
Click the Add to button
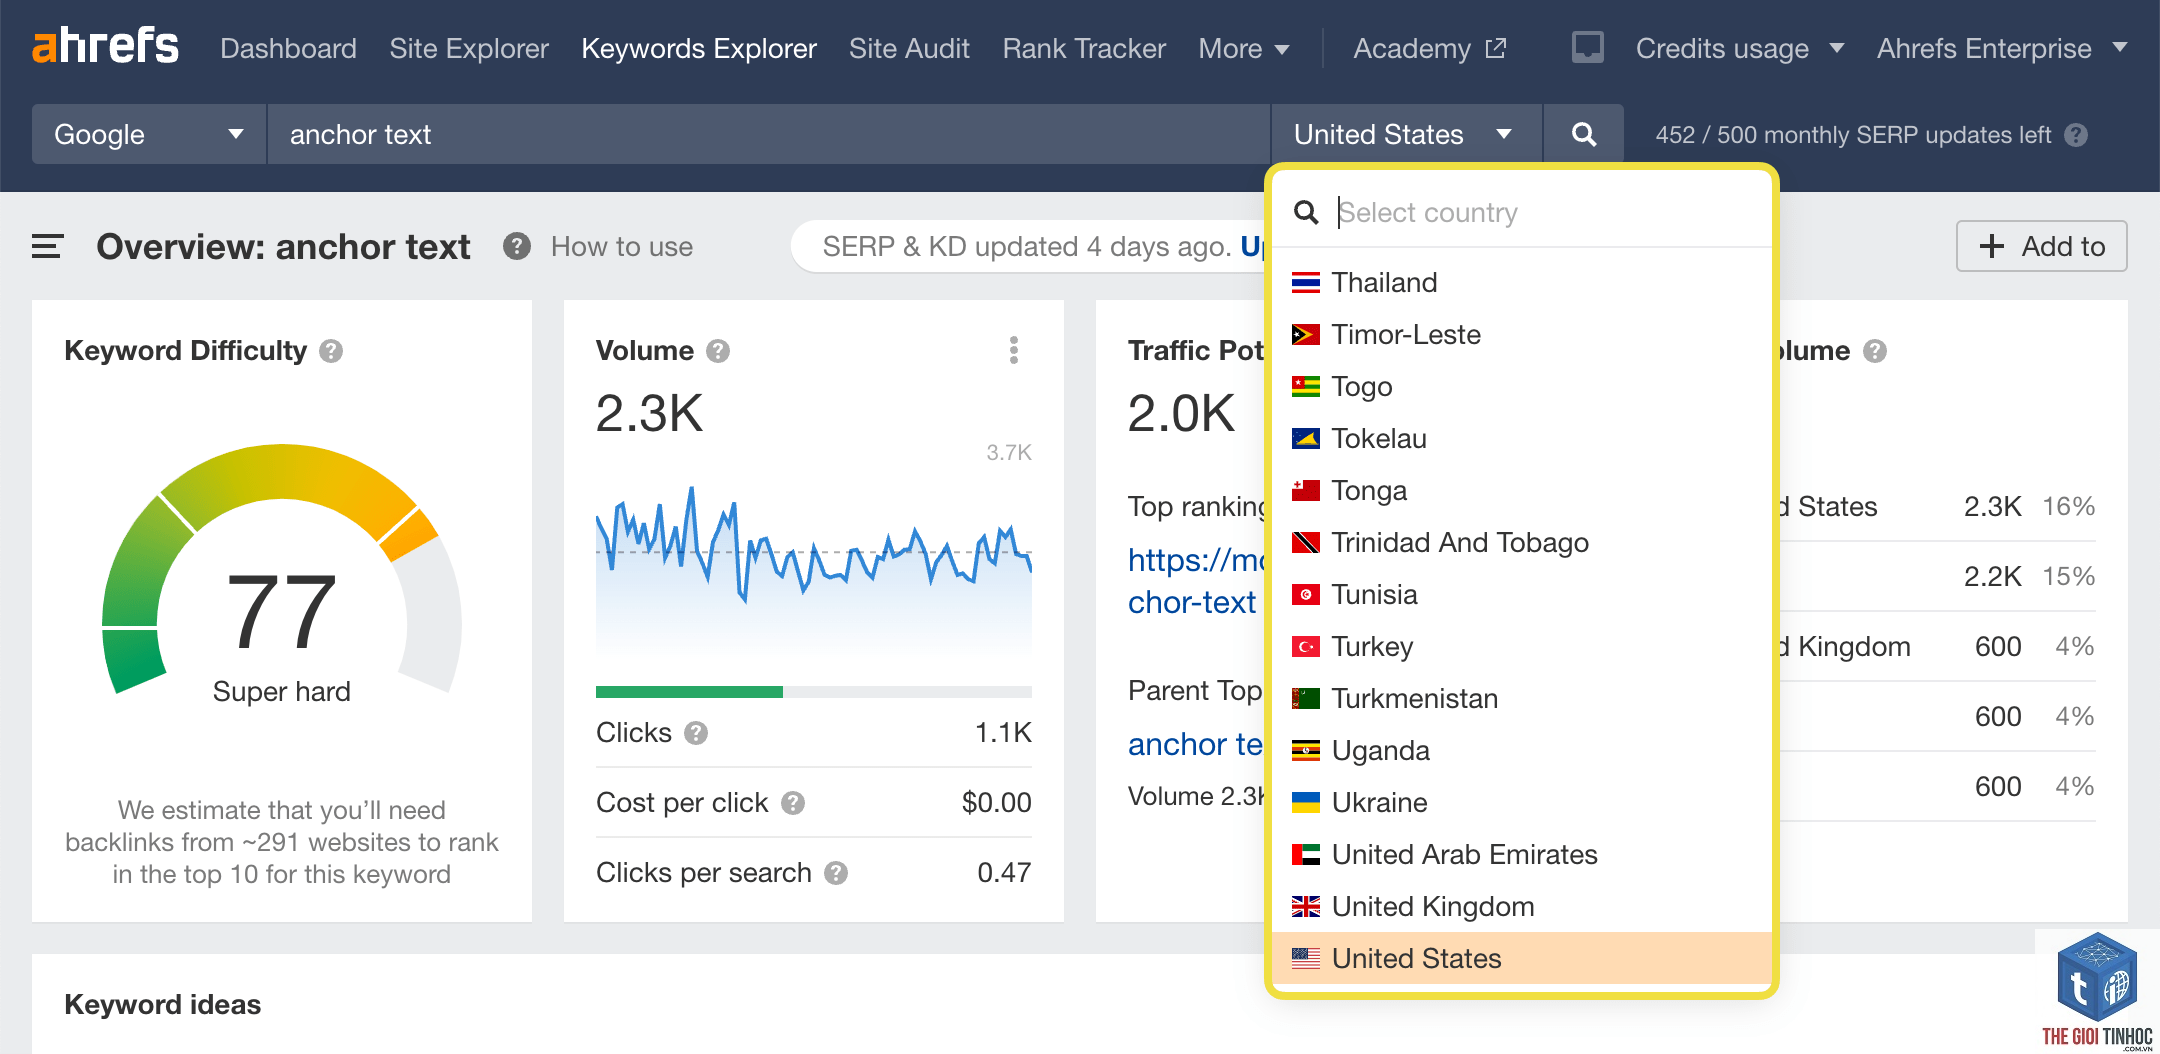[x=2041, y=246]
